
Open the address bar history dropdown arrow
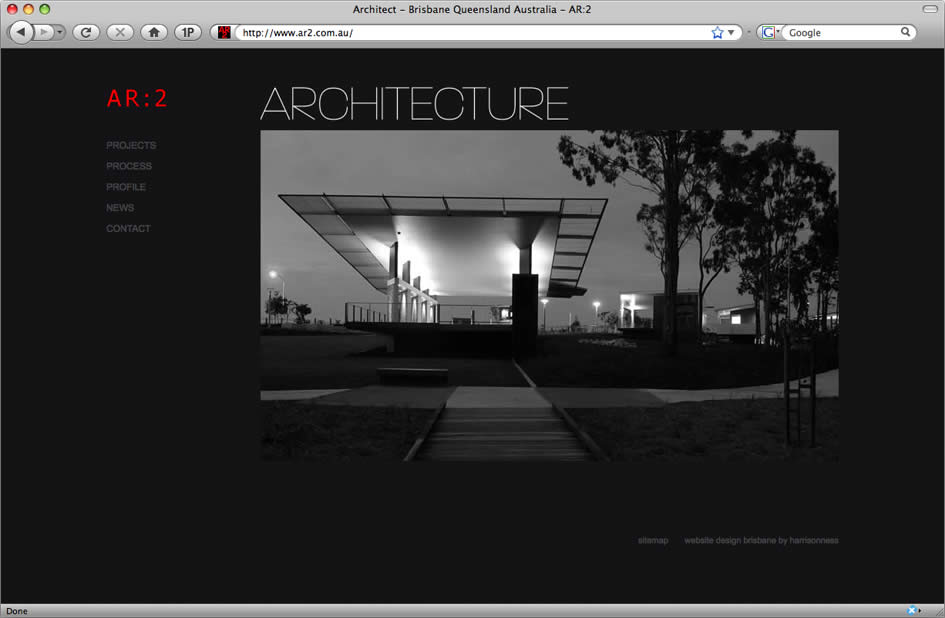[x=731, y=33]
